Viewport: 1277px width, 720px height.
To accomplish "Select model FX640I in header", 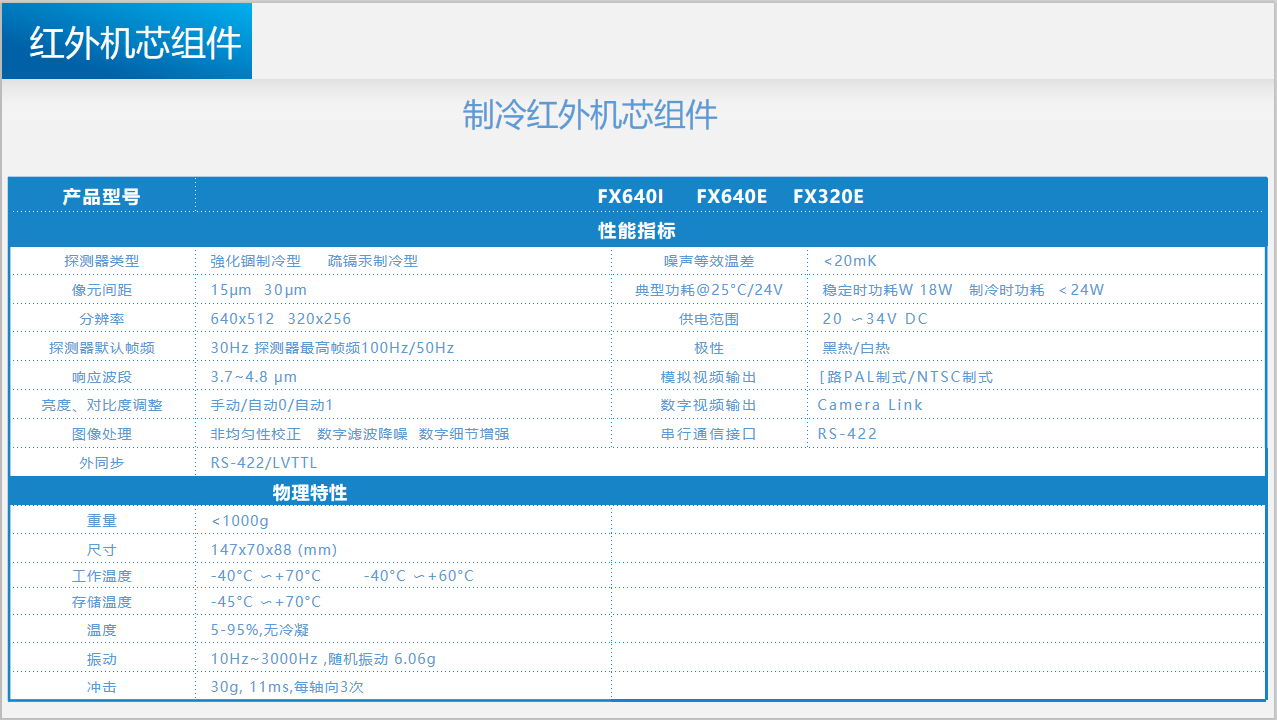I will (x=631, y=197).
